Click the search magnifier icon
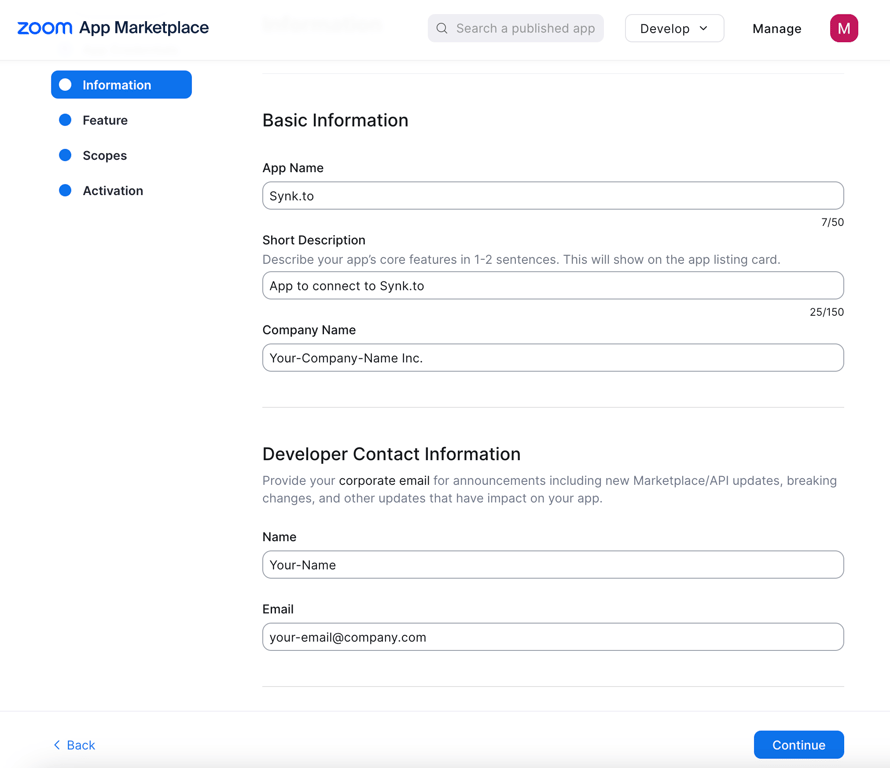Screen dimensions: 890x768 click(442, 29)
